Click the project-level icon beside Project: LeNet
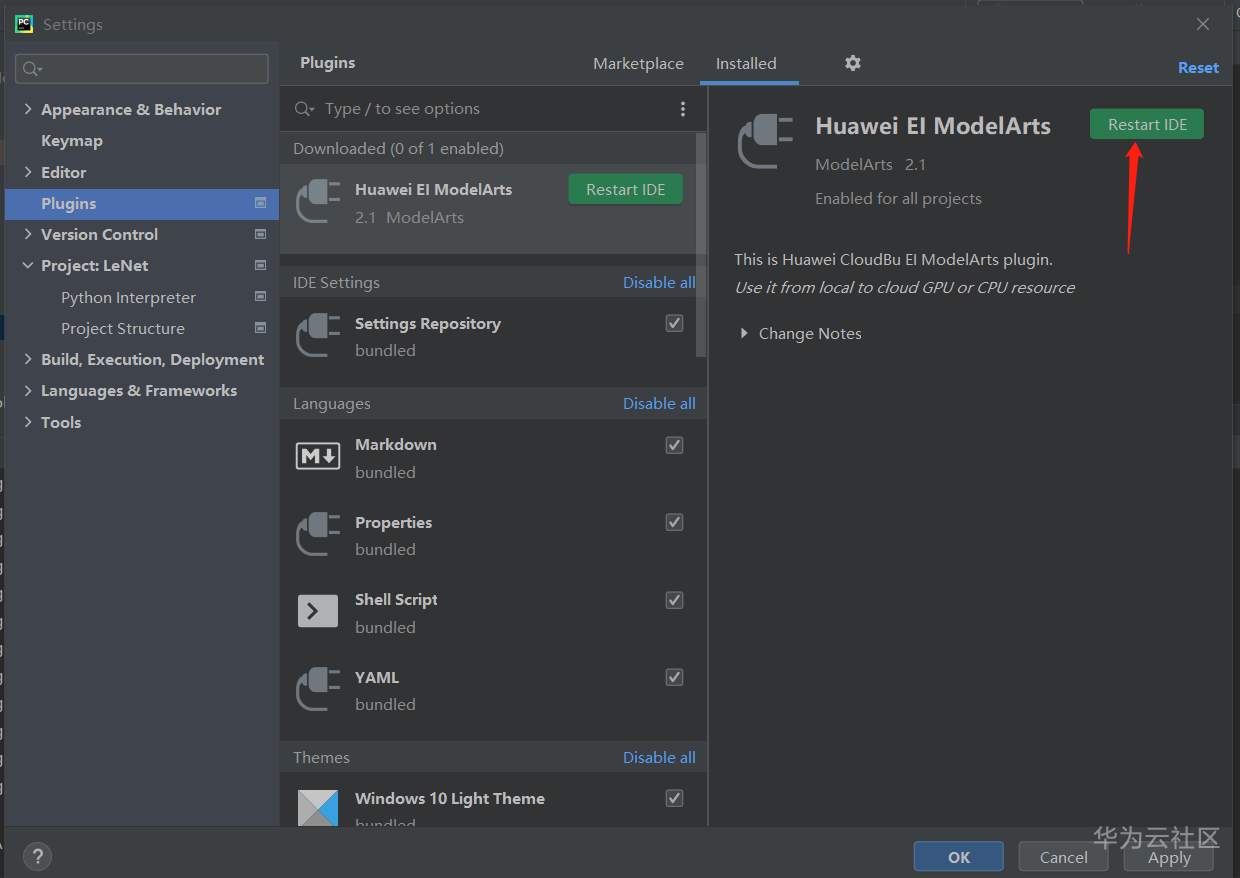The image size is (1240, 878). (261, 265)
